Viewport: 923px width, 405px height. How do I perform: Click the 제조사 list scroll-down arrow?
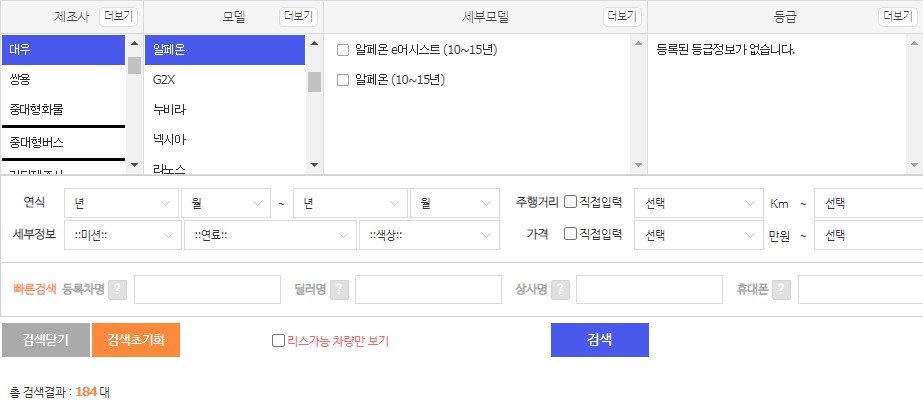(x=134, y=165)
